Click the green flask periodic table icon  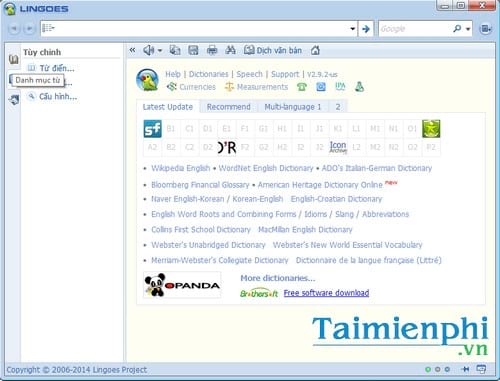pyautogui.click(x=359, y=87)
